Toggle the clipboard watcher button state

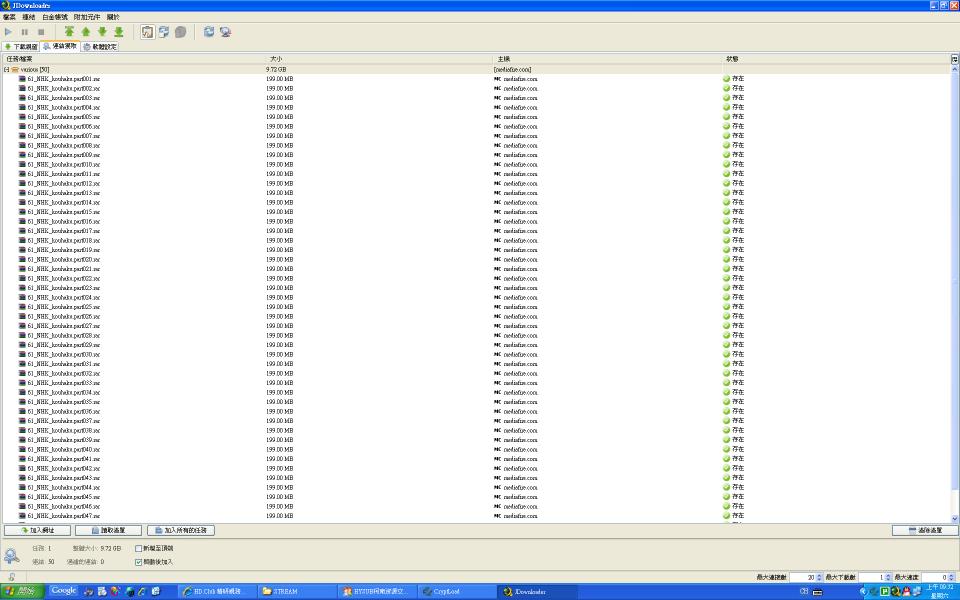point(145,31)
